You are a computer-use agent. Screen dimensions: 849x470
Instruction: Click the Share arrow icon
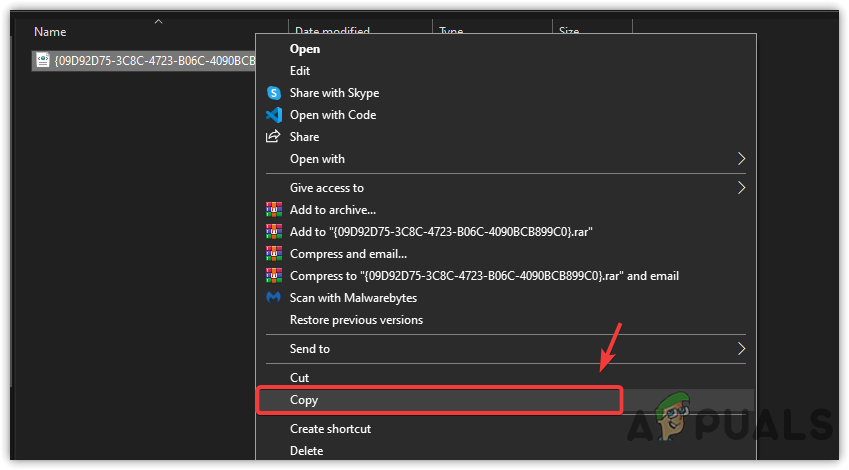(273, 136)
